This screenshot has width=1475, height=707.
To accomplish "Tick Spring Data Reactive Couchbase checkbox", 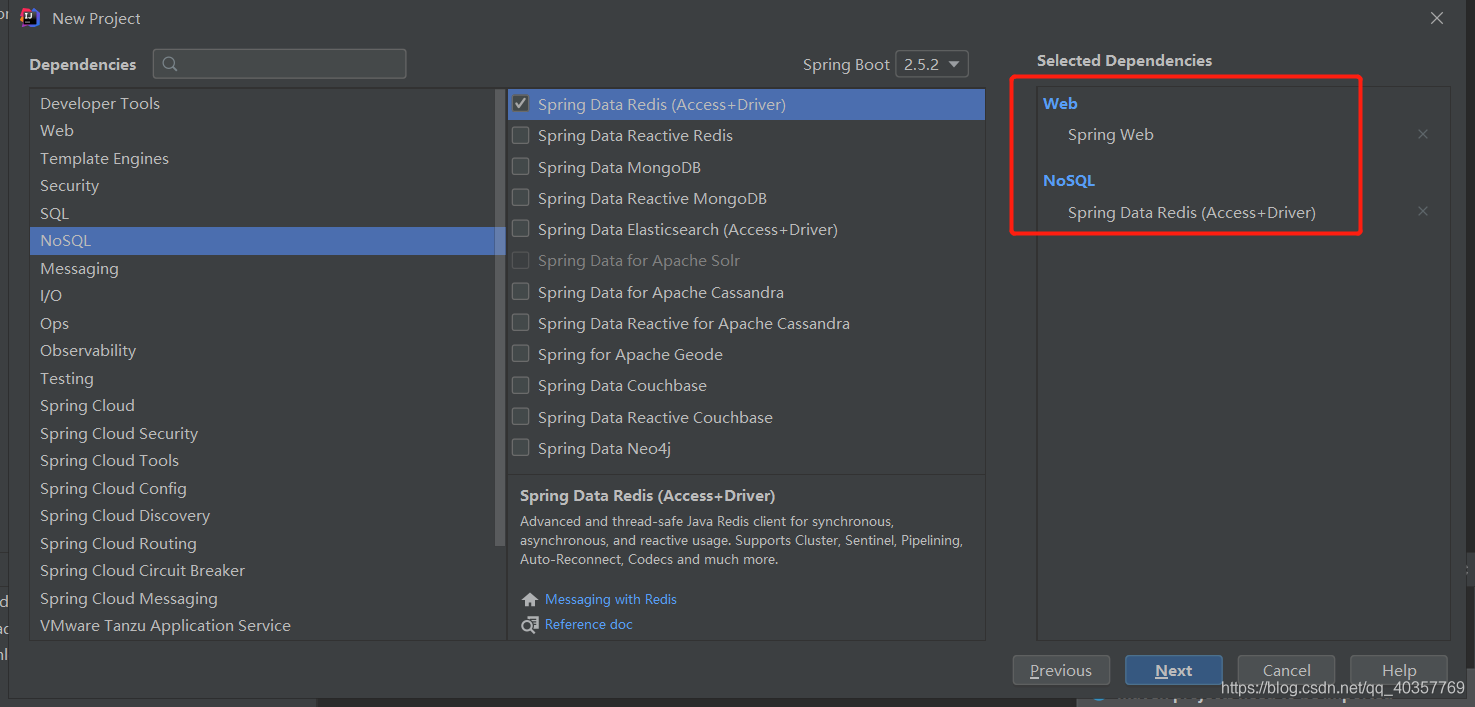I will 521,417.
